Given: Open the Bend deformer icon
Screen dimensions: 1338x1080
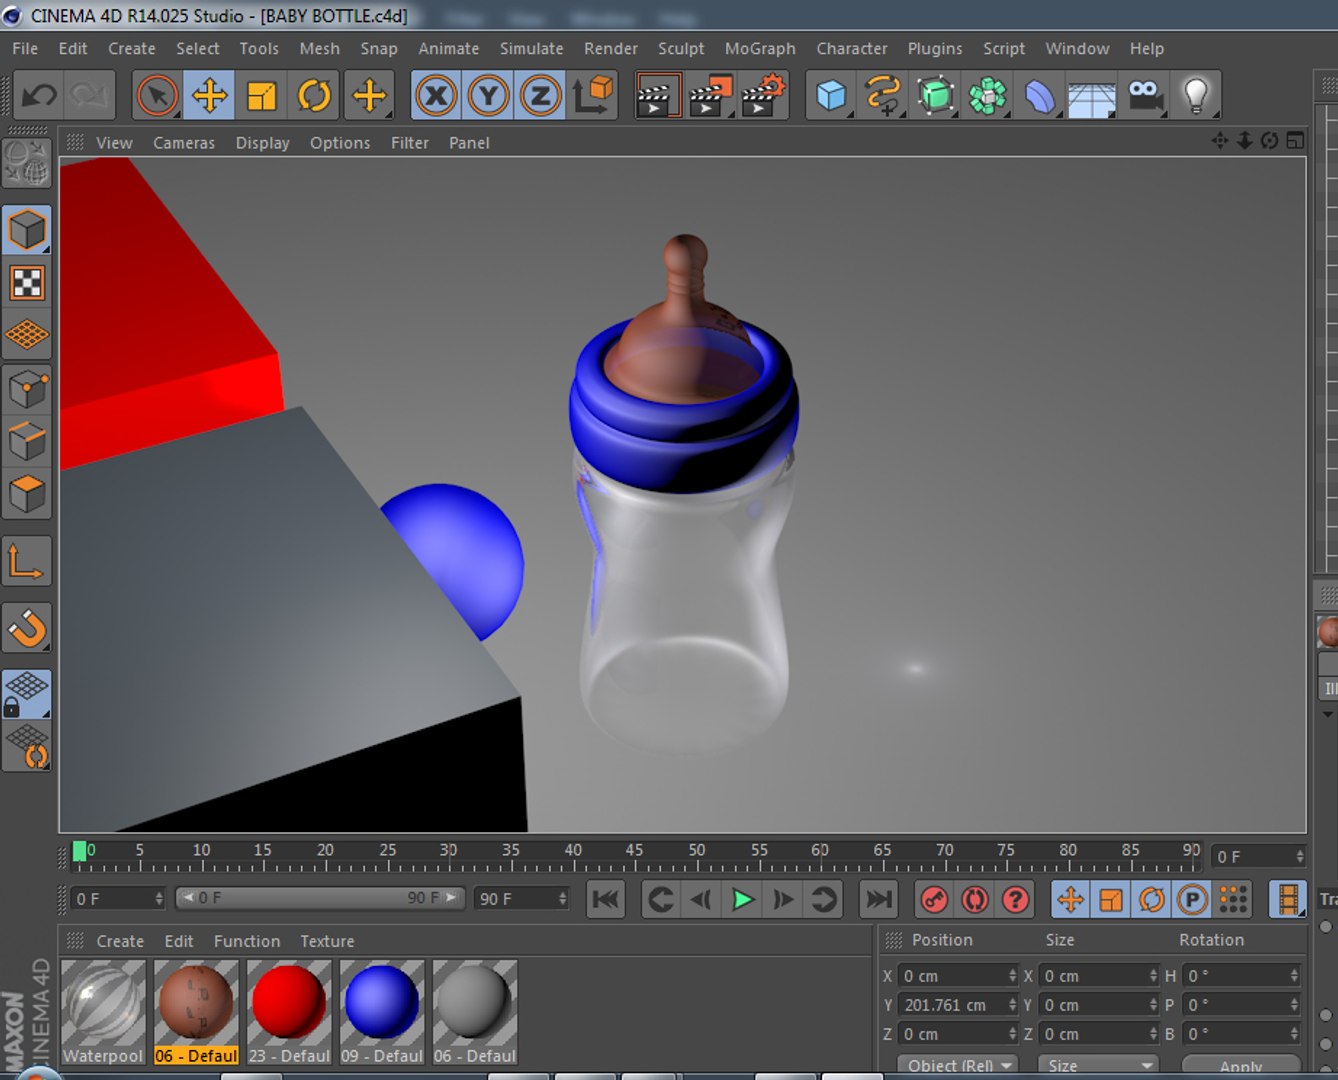Looking at the screenshot, I should pos(1039,96).
